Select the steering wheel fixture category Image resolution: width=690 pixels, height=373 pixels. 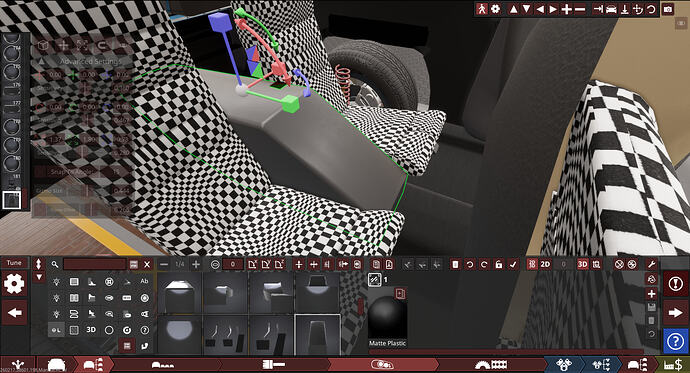(109, 282)
